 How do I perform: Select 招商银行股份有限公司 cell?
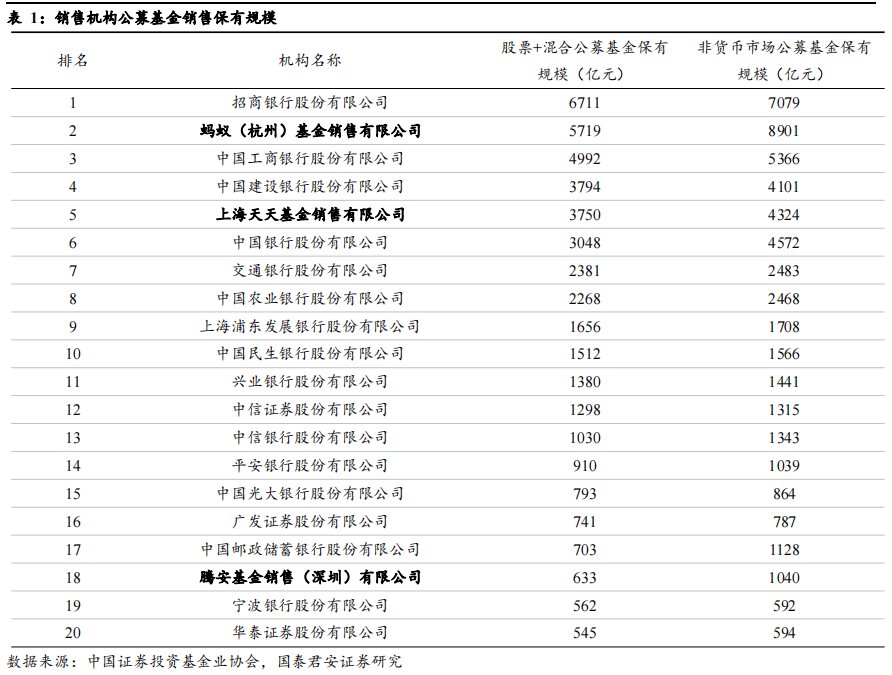[x=309, y=102]
